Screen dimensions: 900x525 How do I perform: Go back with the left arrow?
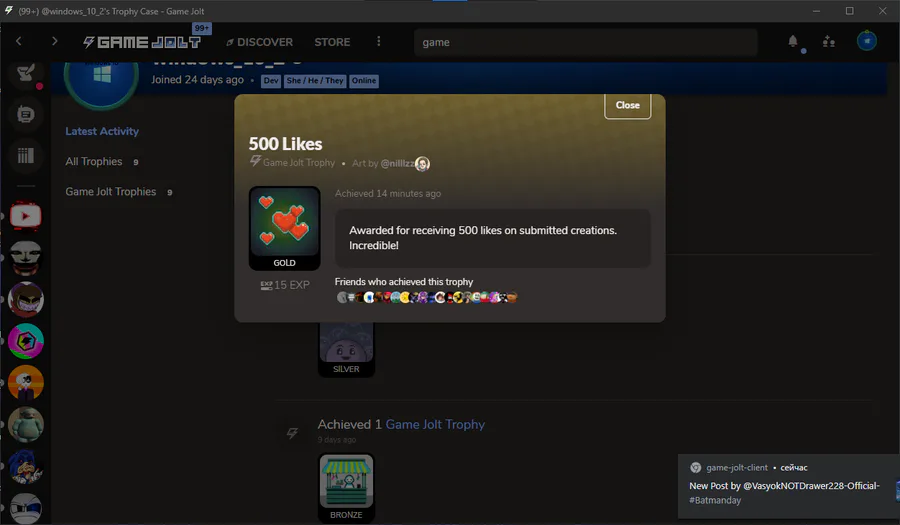[x=19, y=41]
